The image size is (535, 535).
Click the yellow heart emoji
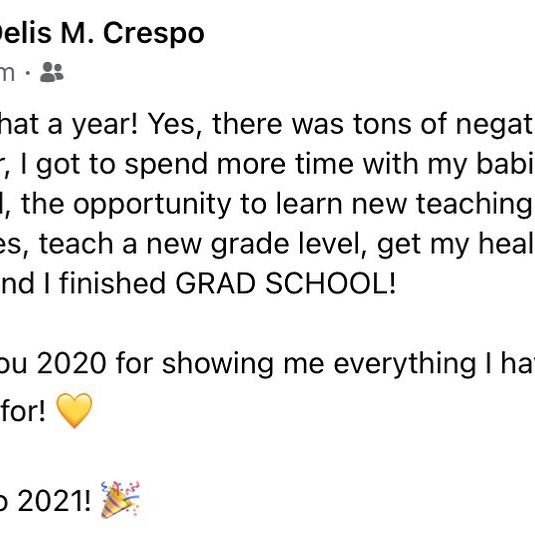pos(74,410)
